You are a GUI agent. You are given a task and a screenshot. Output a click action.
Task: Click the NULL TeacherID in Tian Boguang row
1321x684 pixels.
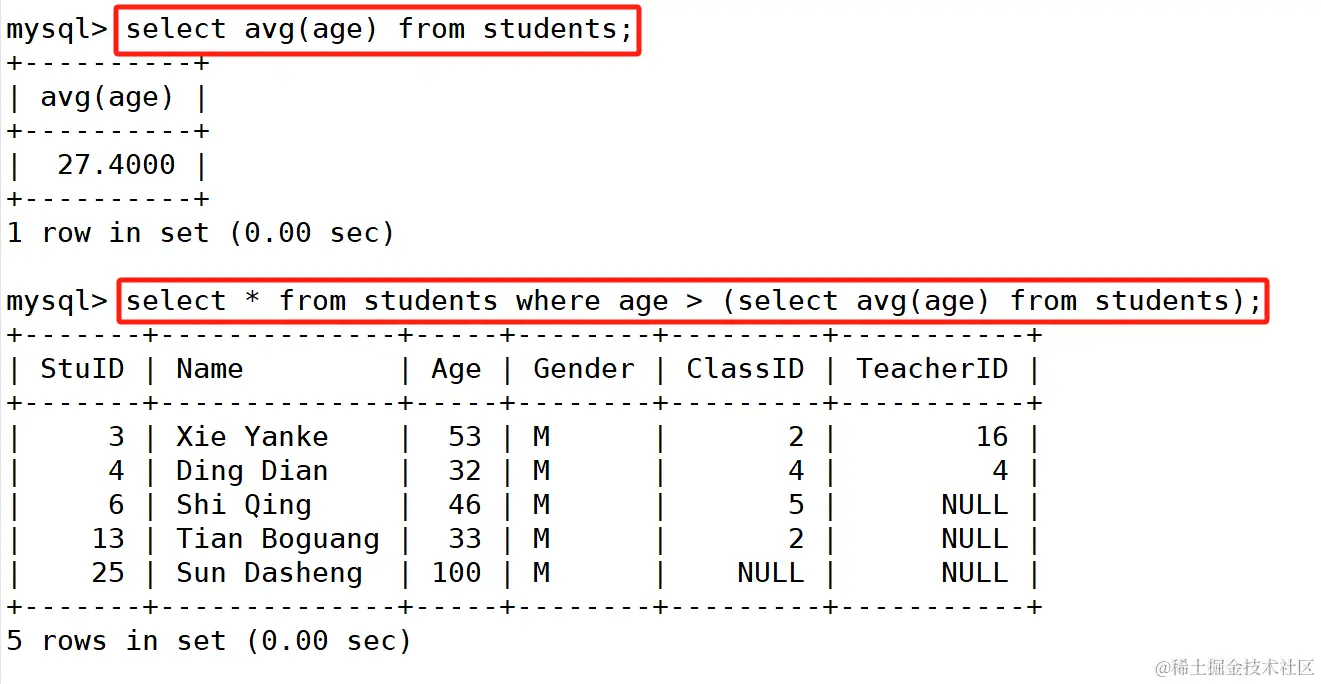point(974,539)
